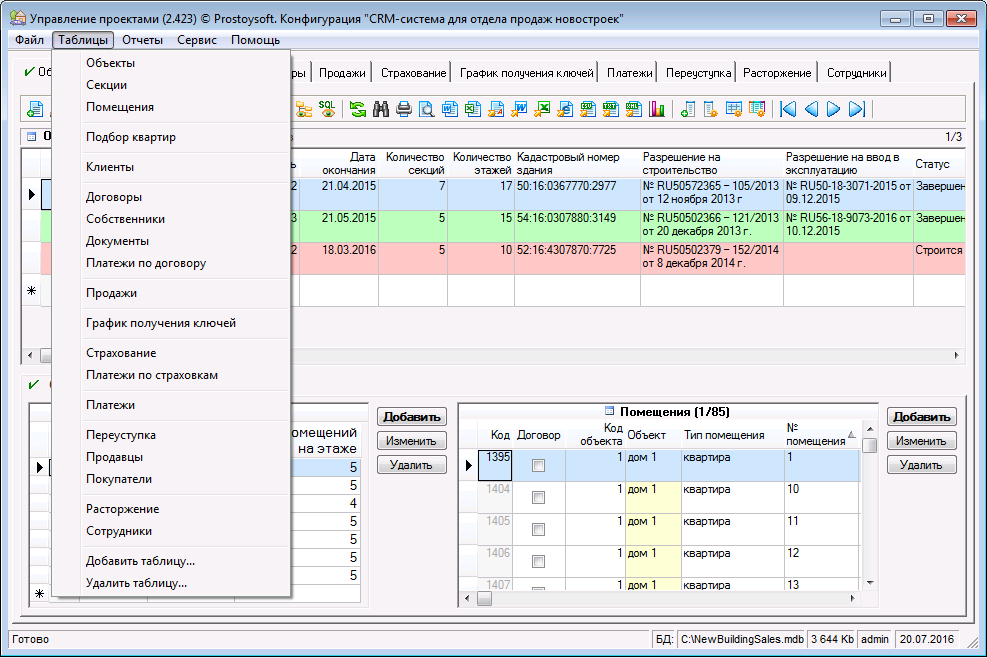
Task: Toggle the Договор checkbox for row 1404
Action: pyautogui.click(x=539, y=497)
